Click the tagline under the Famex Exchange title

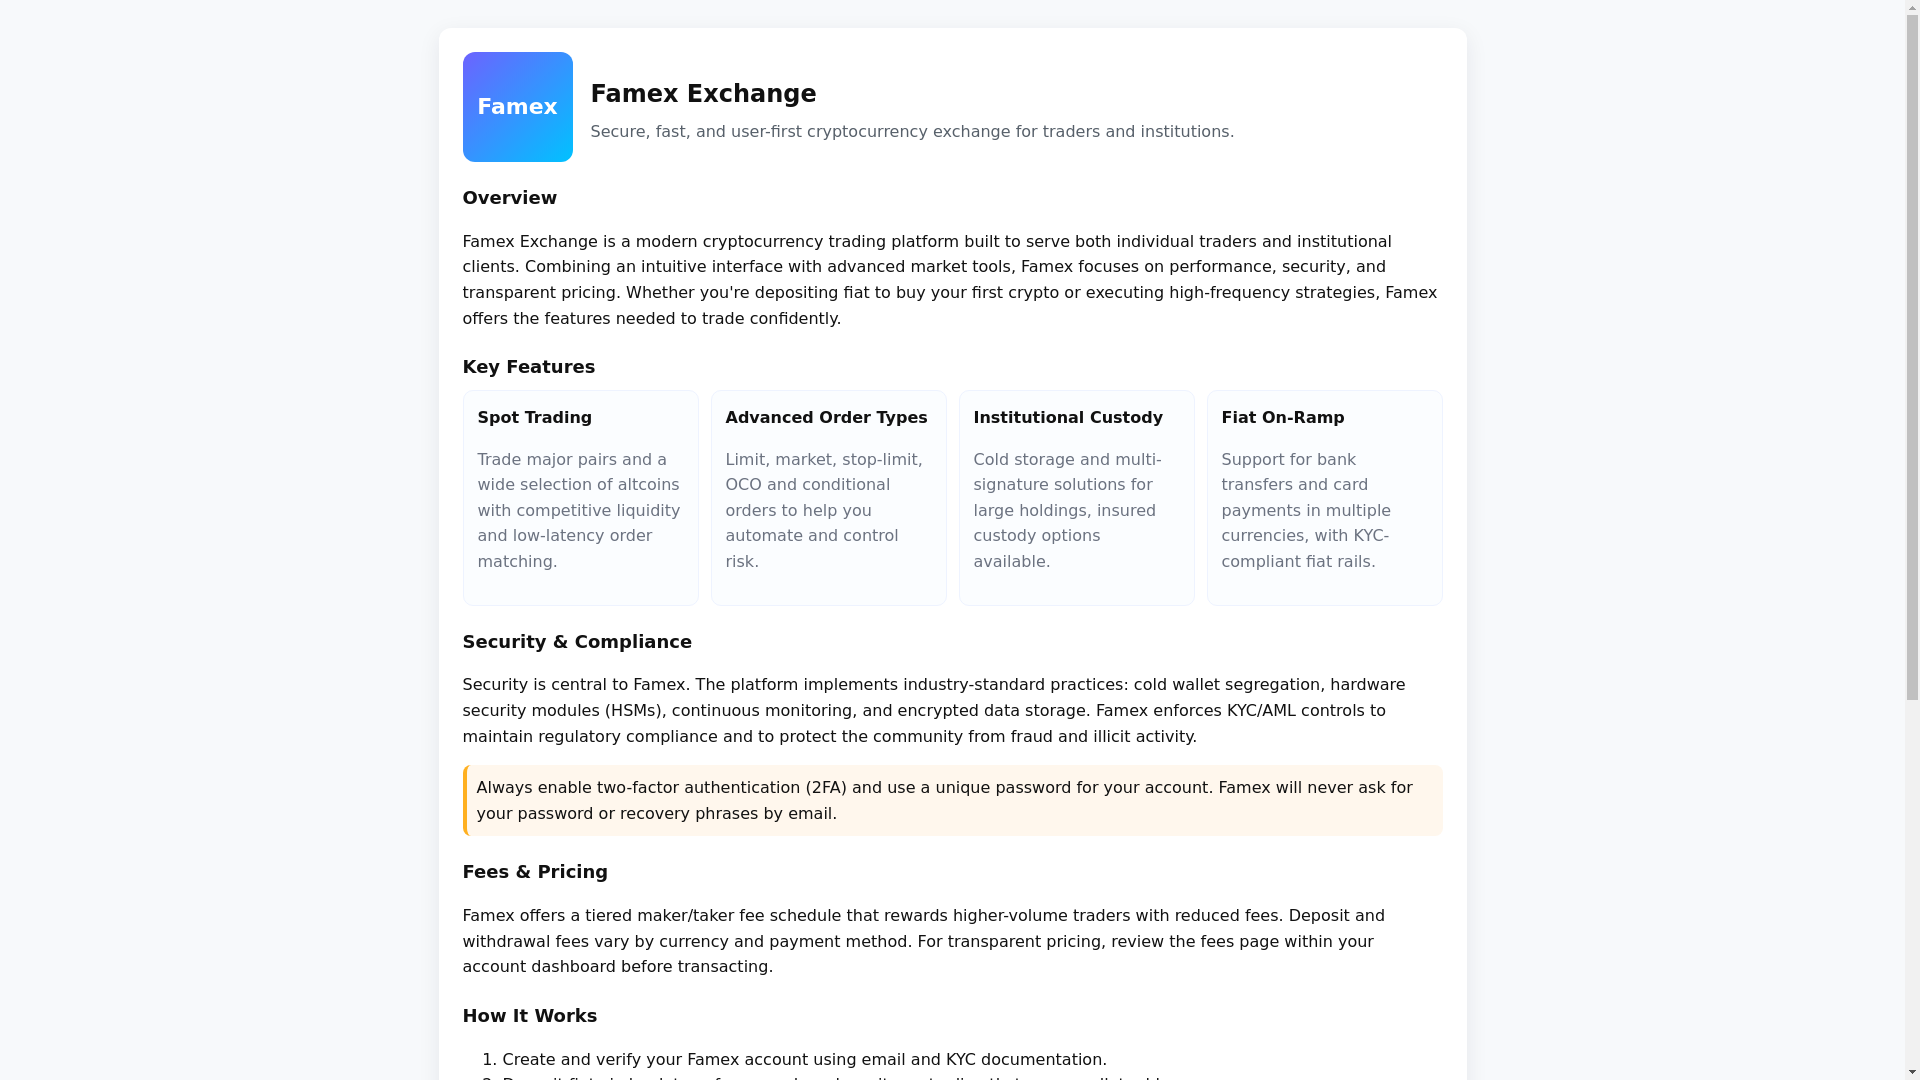coord(911,132)
